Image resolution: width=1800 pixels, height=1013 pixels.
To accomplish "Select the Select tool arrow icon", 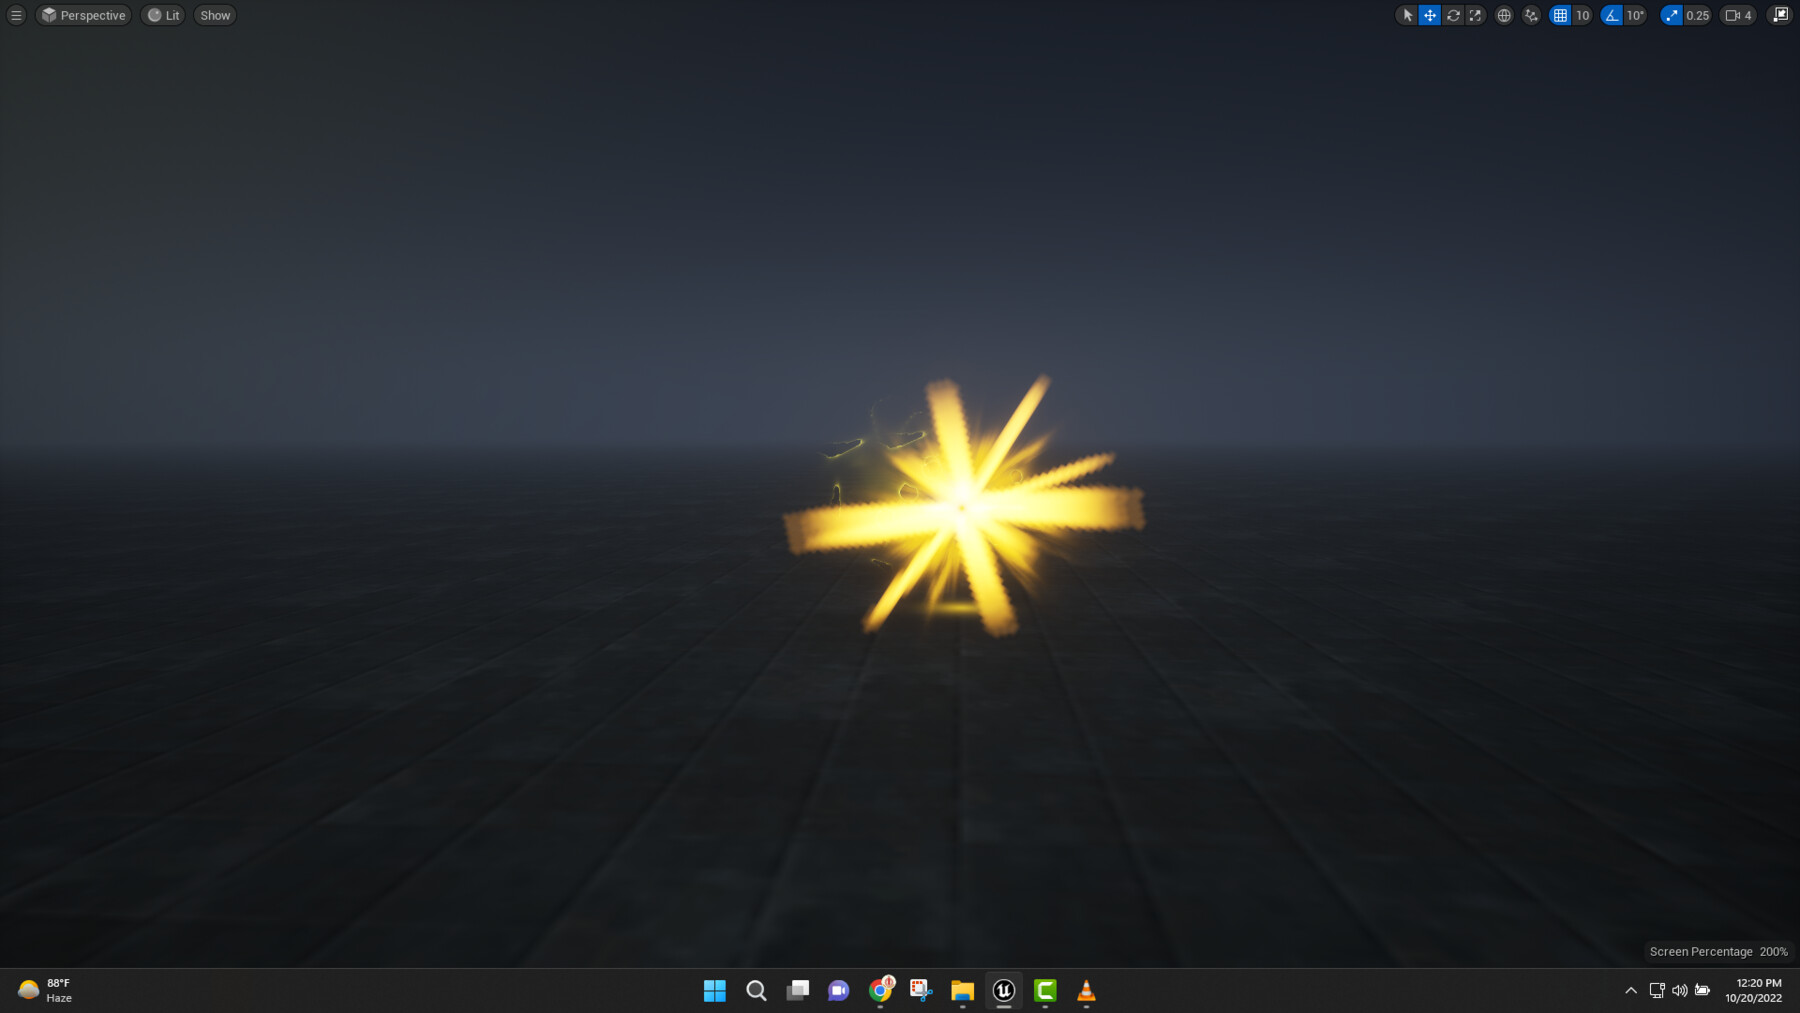I will tap(1408, 15).
